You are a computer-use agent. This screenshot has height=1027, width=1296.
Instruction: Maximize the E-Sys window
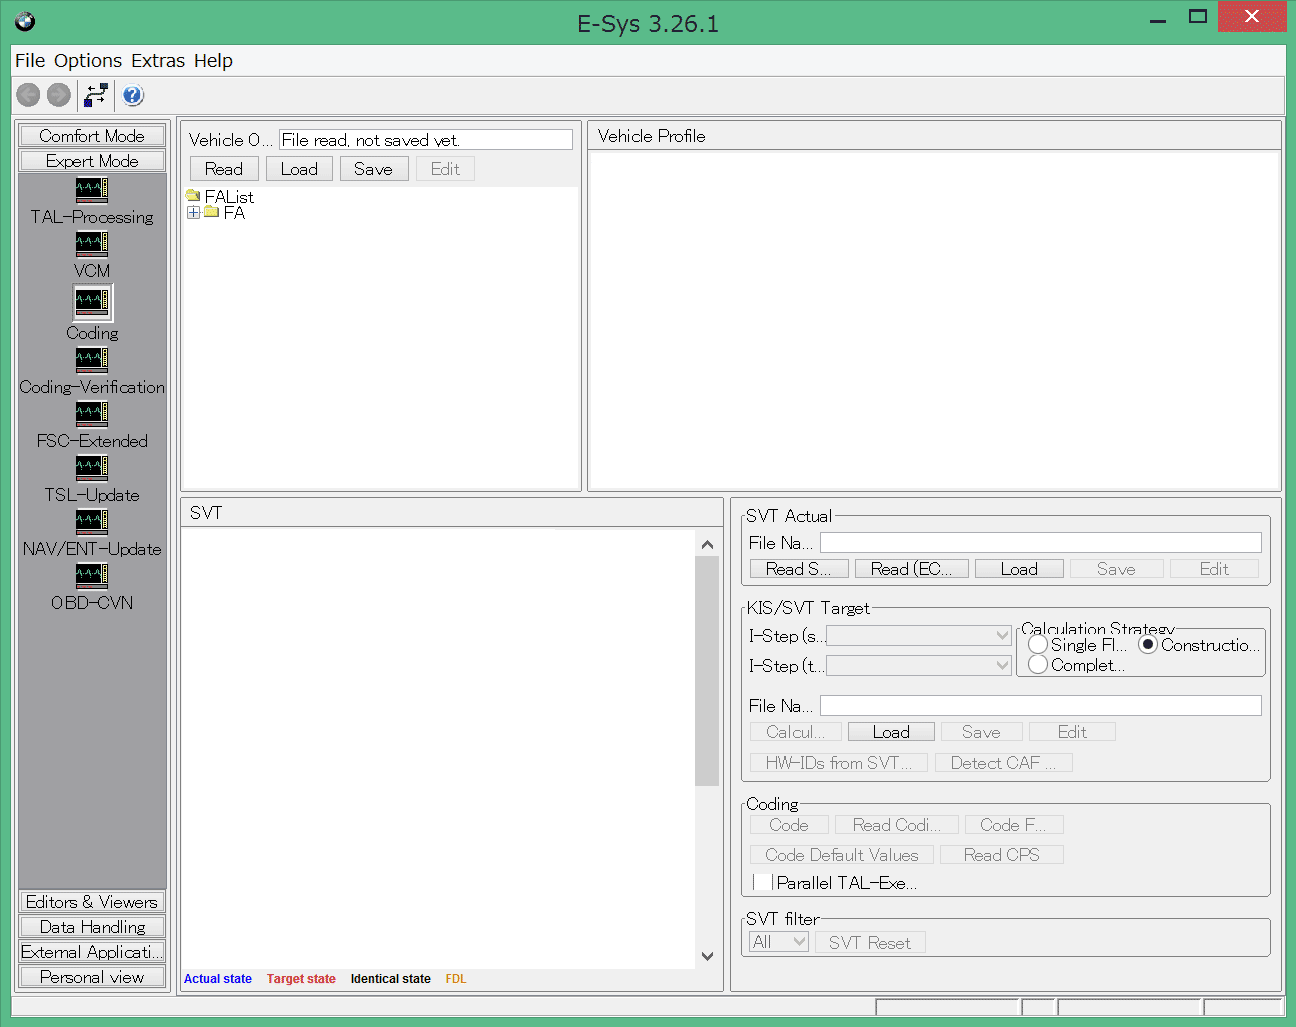point(1198,17)
